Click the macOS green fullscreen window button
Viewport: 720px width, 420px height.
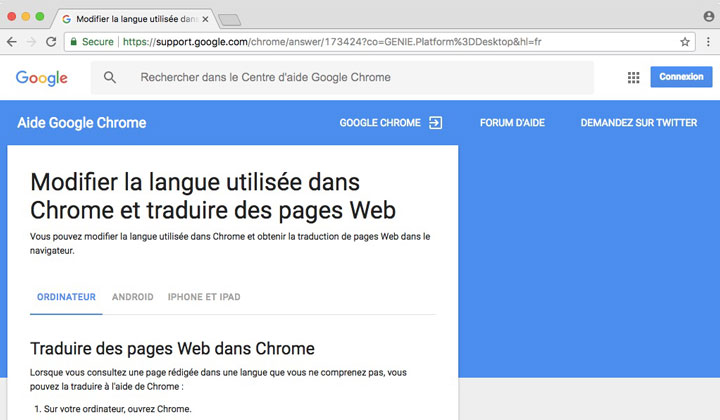pyautogui.click(x=40, y=17)
